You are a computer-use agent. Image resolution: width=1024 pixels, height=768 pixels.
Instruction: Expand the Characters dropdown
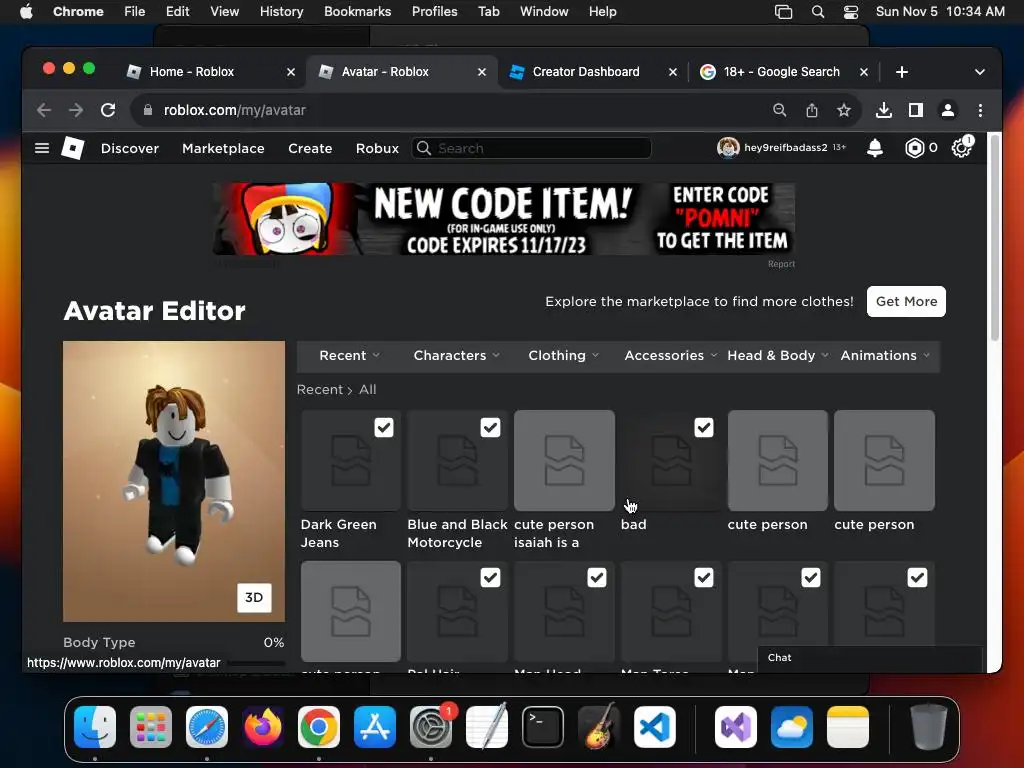point(456,355)
